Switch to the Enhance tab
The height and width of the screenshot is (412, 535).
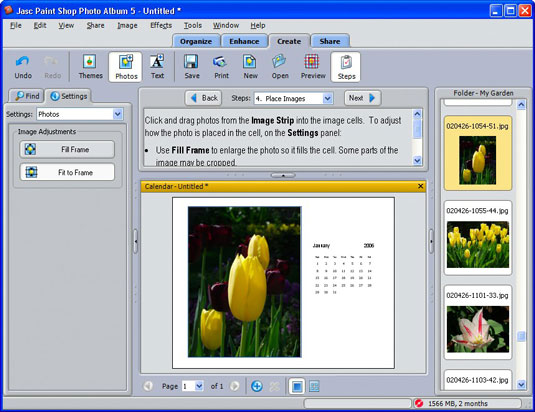point(244,41)
